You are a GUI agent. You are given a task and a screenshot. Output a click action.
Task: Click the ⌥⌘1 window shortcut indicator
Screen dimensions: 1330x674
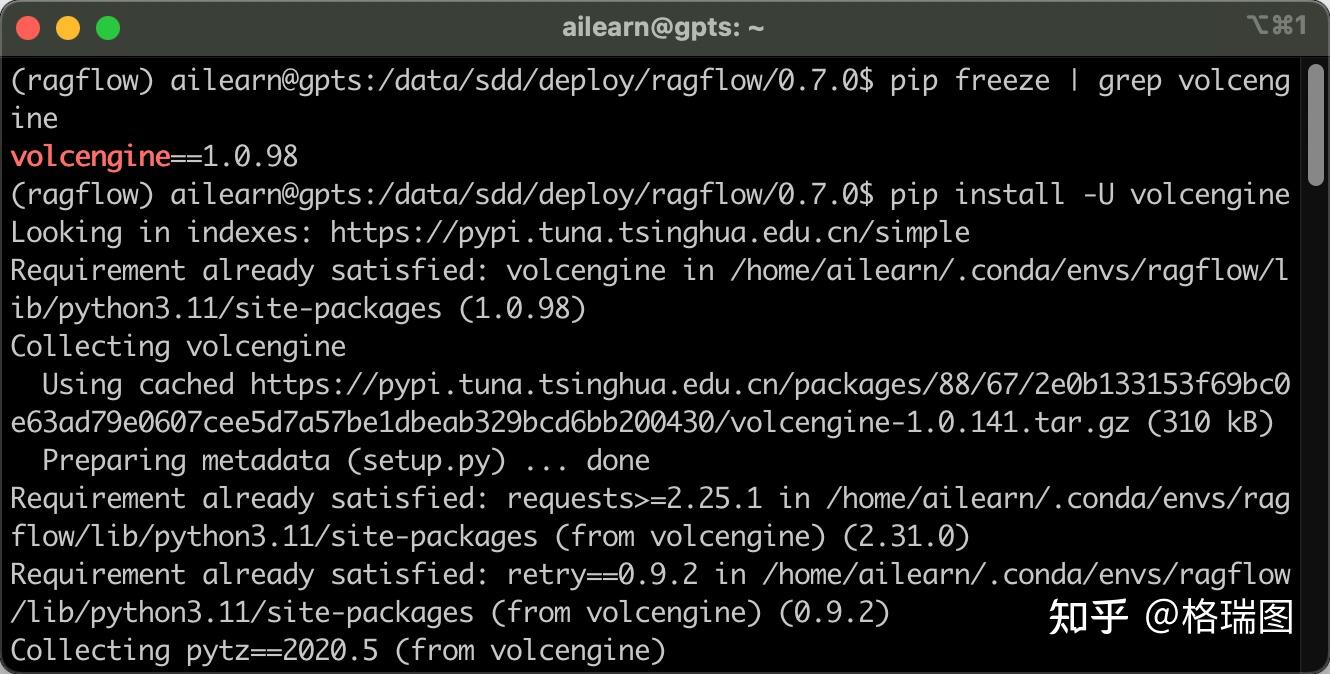1276,26
